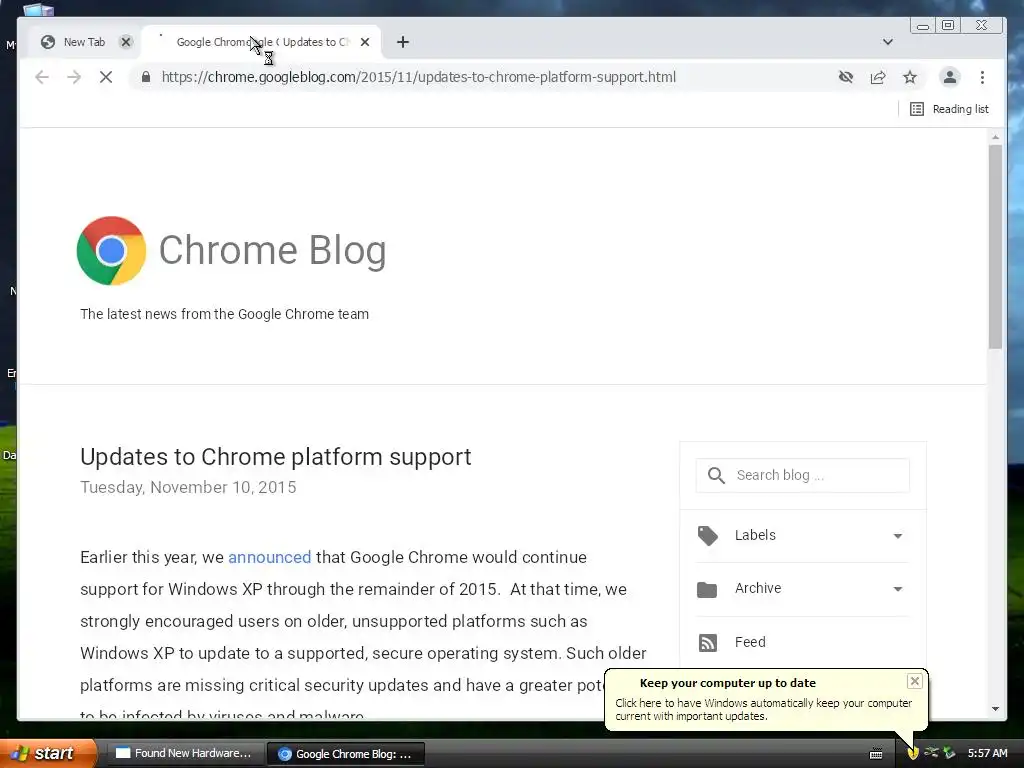Open Chrome's three-dot menu
This screenshot has width=1024, height=768.
(x=982, y=77)
